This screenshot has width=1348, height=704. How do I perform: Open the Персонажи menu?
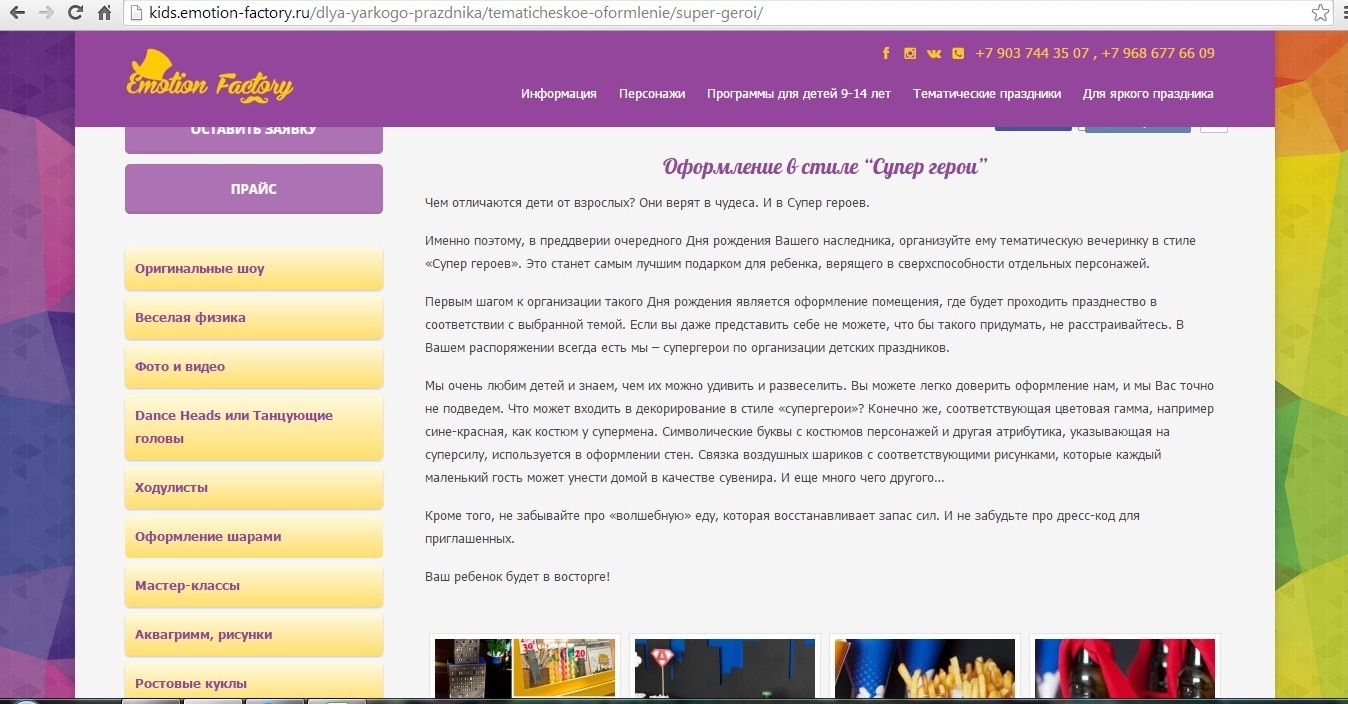(x=652, y=94)
